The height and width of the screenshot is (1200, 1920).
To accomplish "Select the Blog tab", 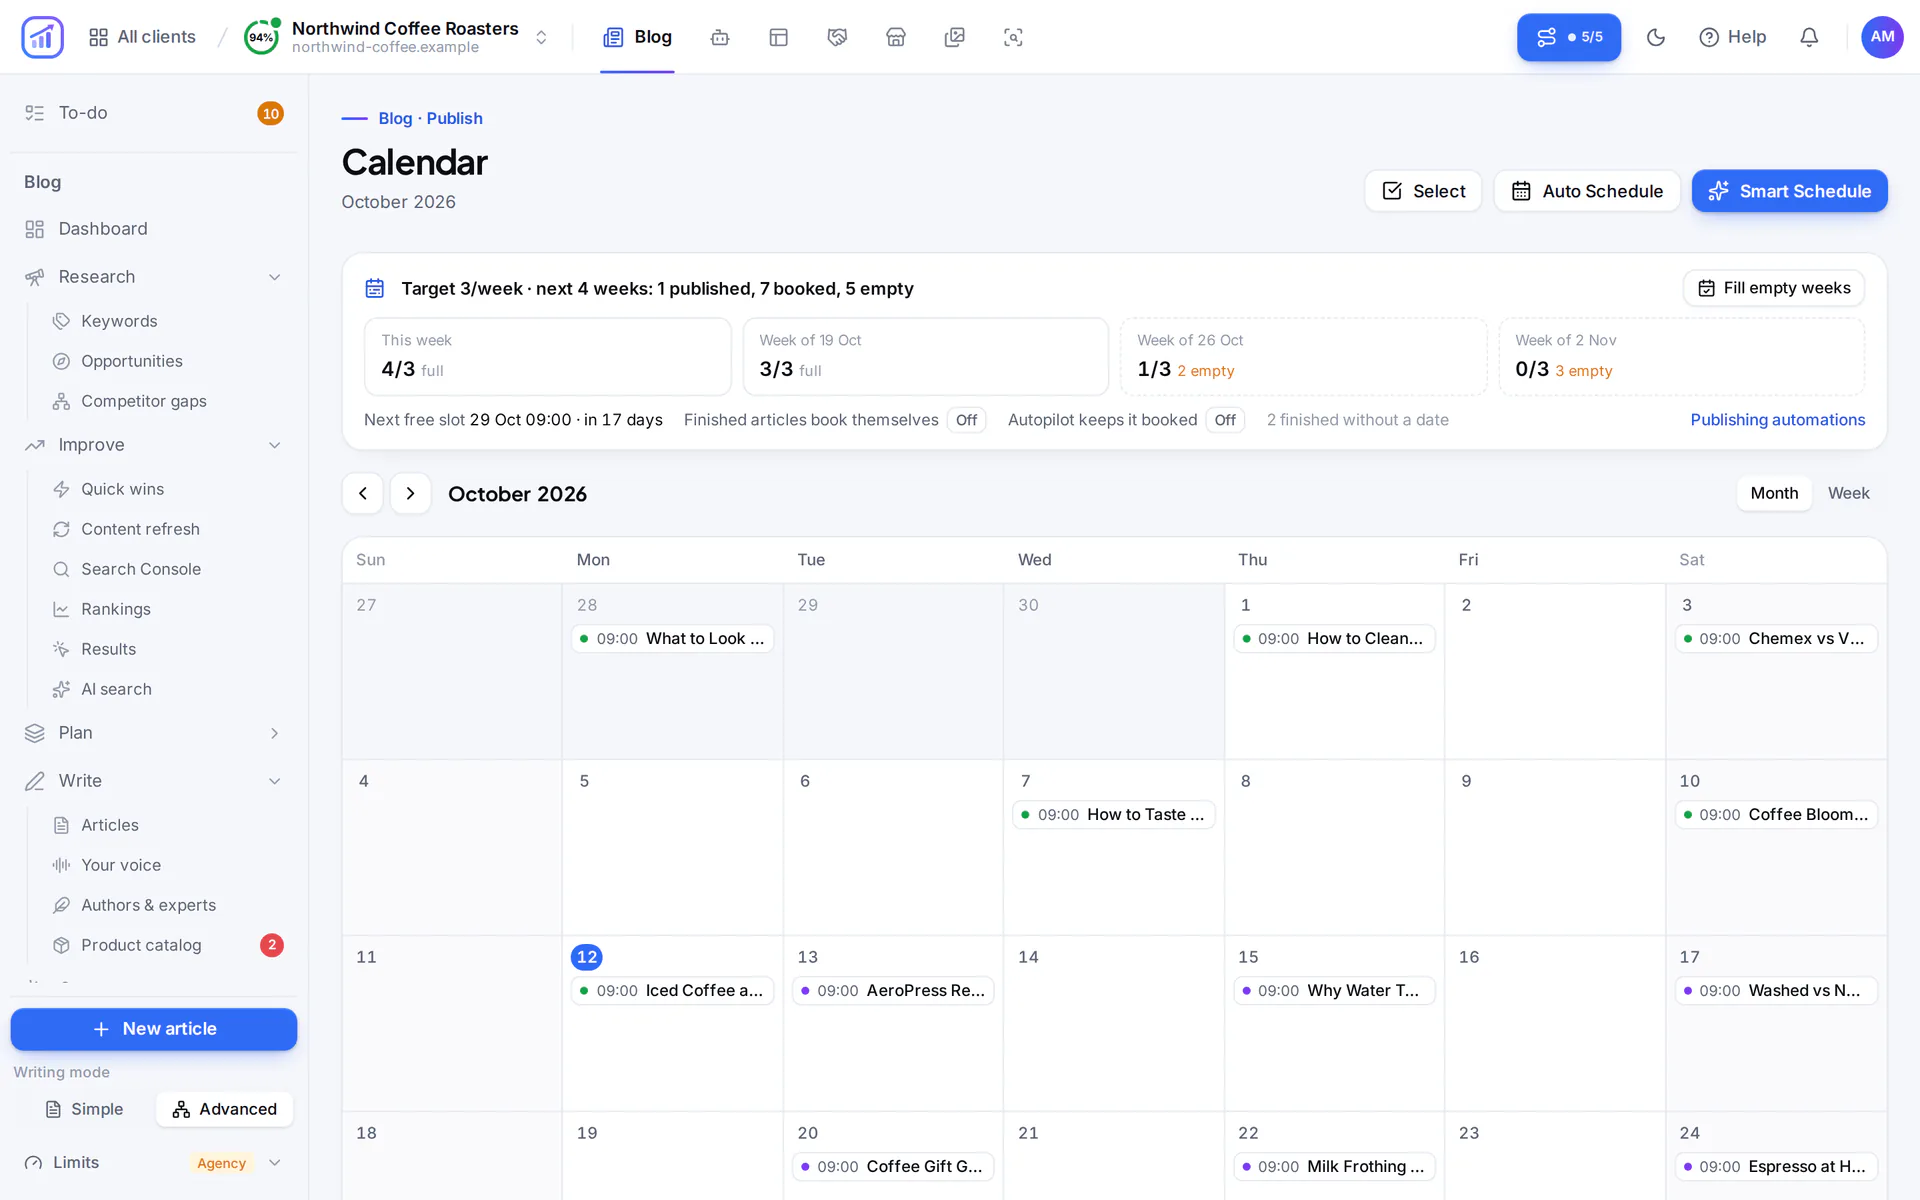I will [637, 37].
